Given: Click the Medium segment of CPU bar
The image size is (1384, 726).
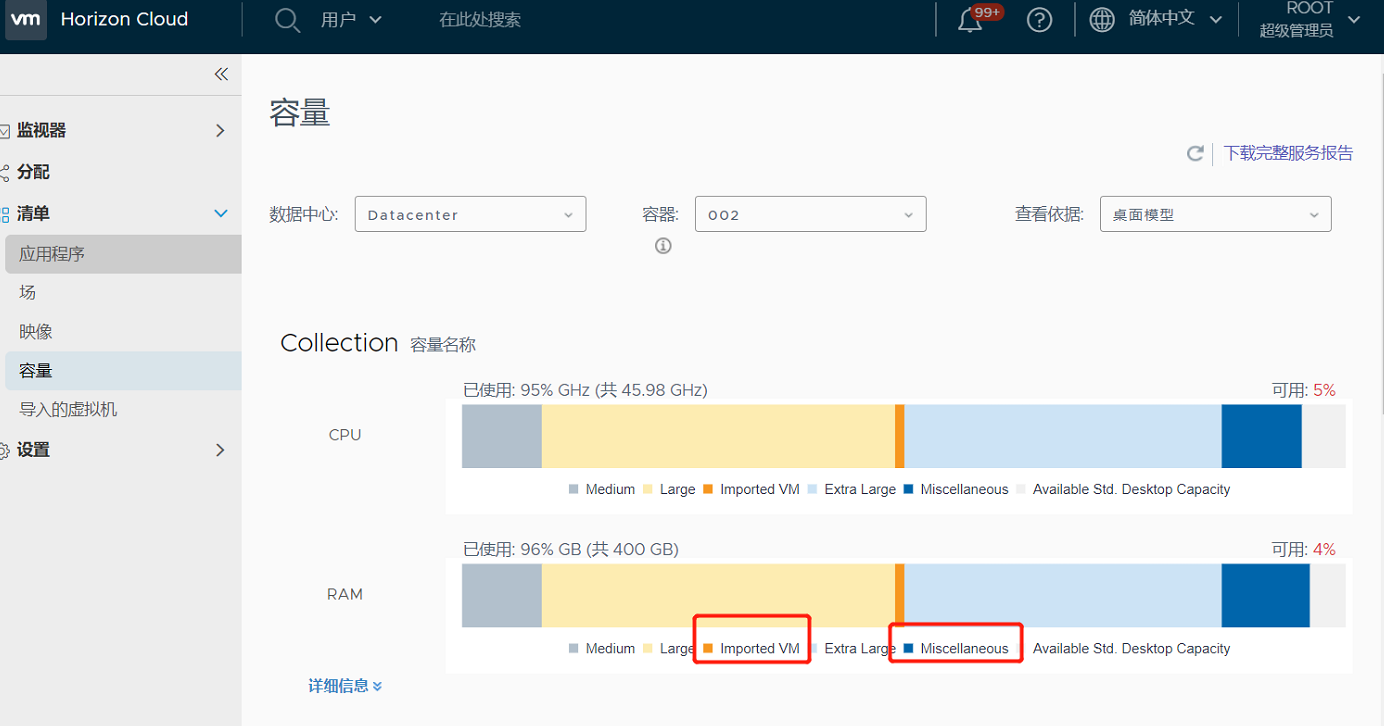Looking at the screenshot, I should point(501,436).
